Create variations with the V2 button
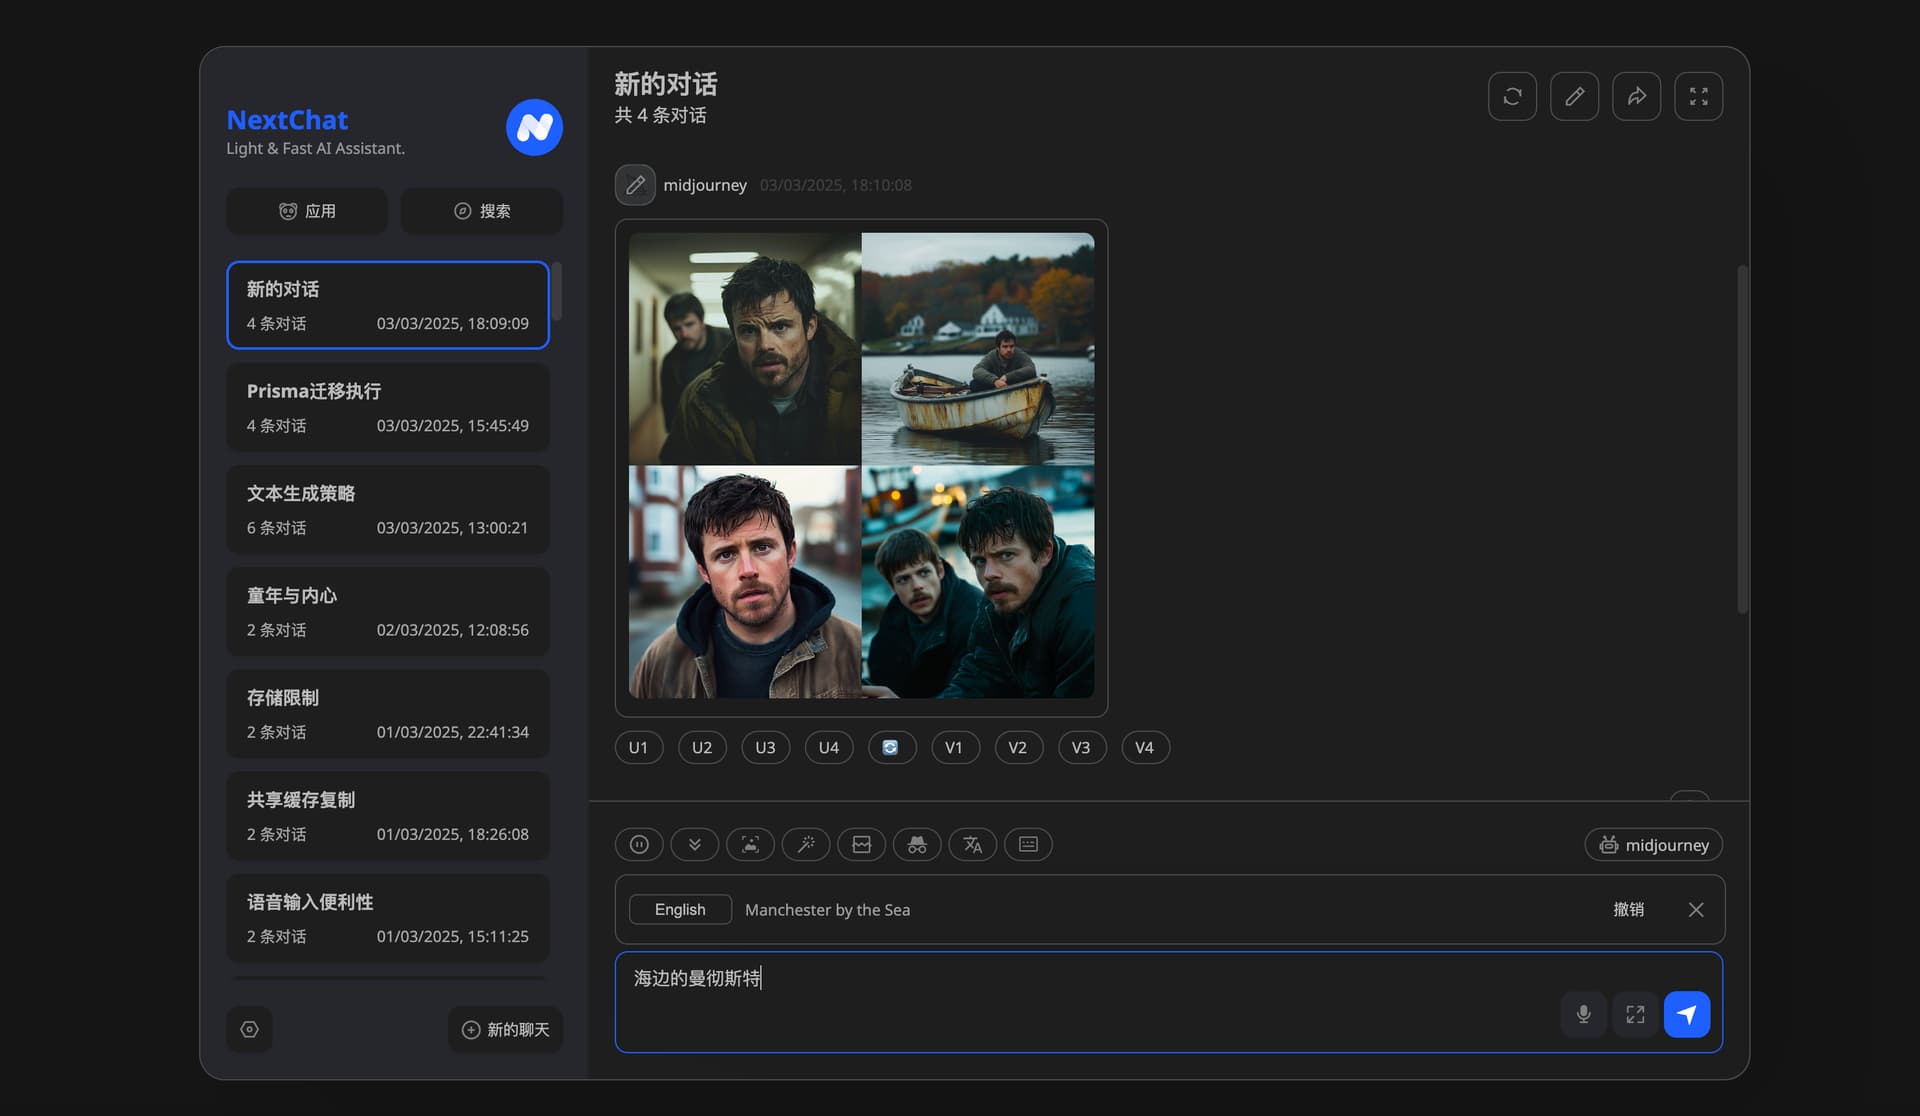Viewport: 1920px width, 1116px height. pyautogui.click(x=1018, y=747)
